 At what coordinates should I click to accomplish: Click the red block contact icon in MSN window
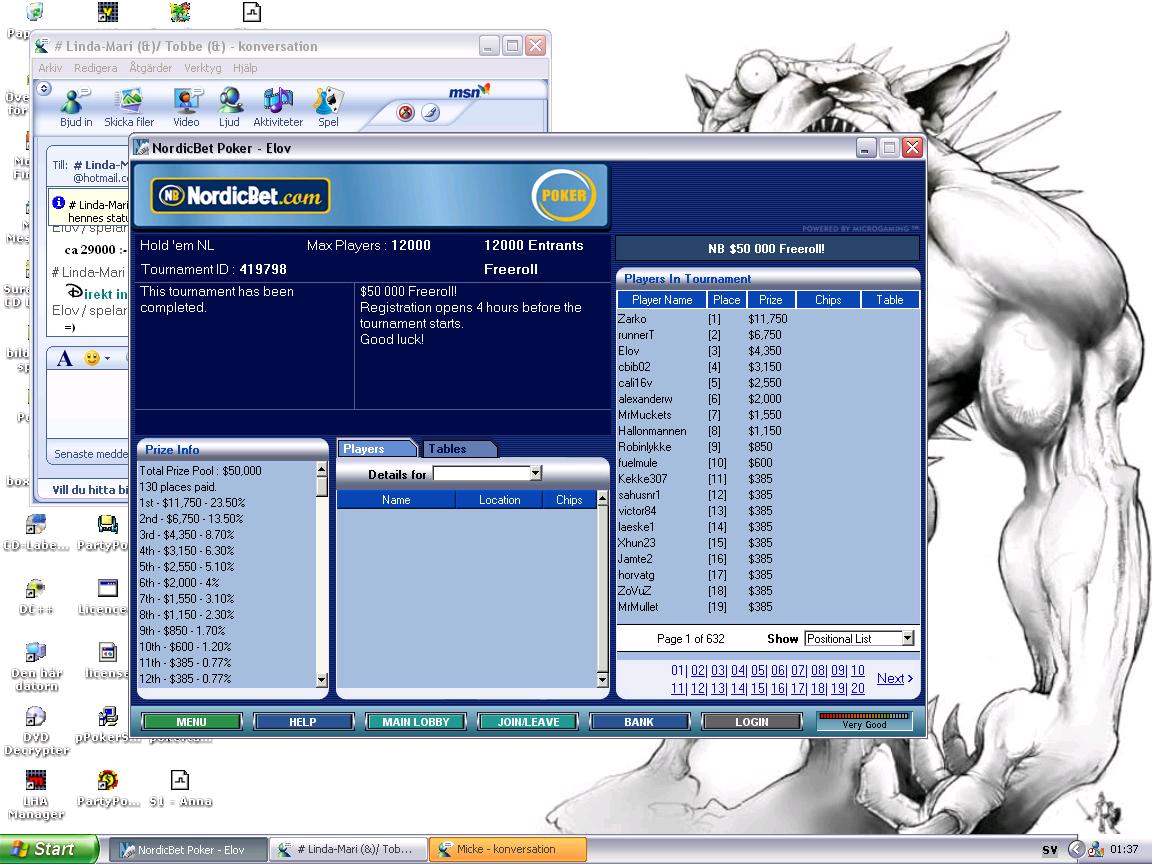(406, 112)
